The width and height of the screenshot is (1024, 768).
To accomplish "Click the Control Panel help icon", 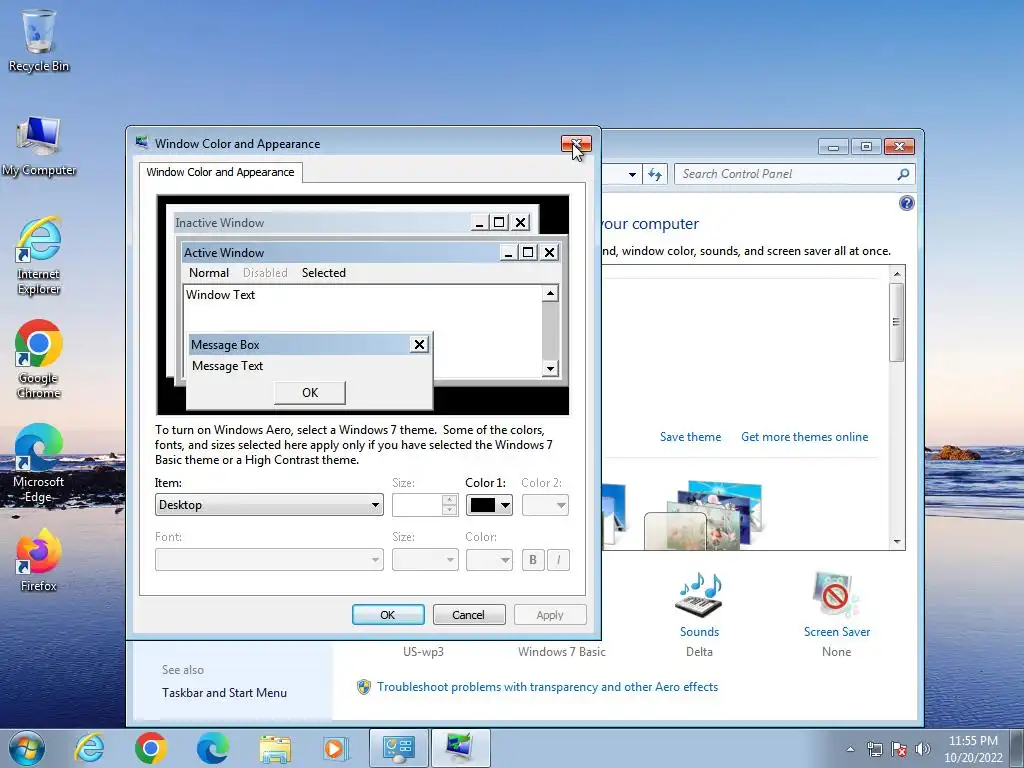I will 906,203.
